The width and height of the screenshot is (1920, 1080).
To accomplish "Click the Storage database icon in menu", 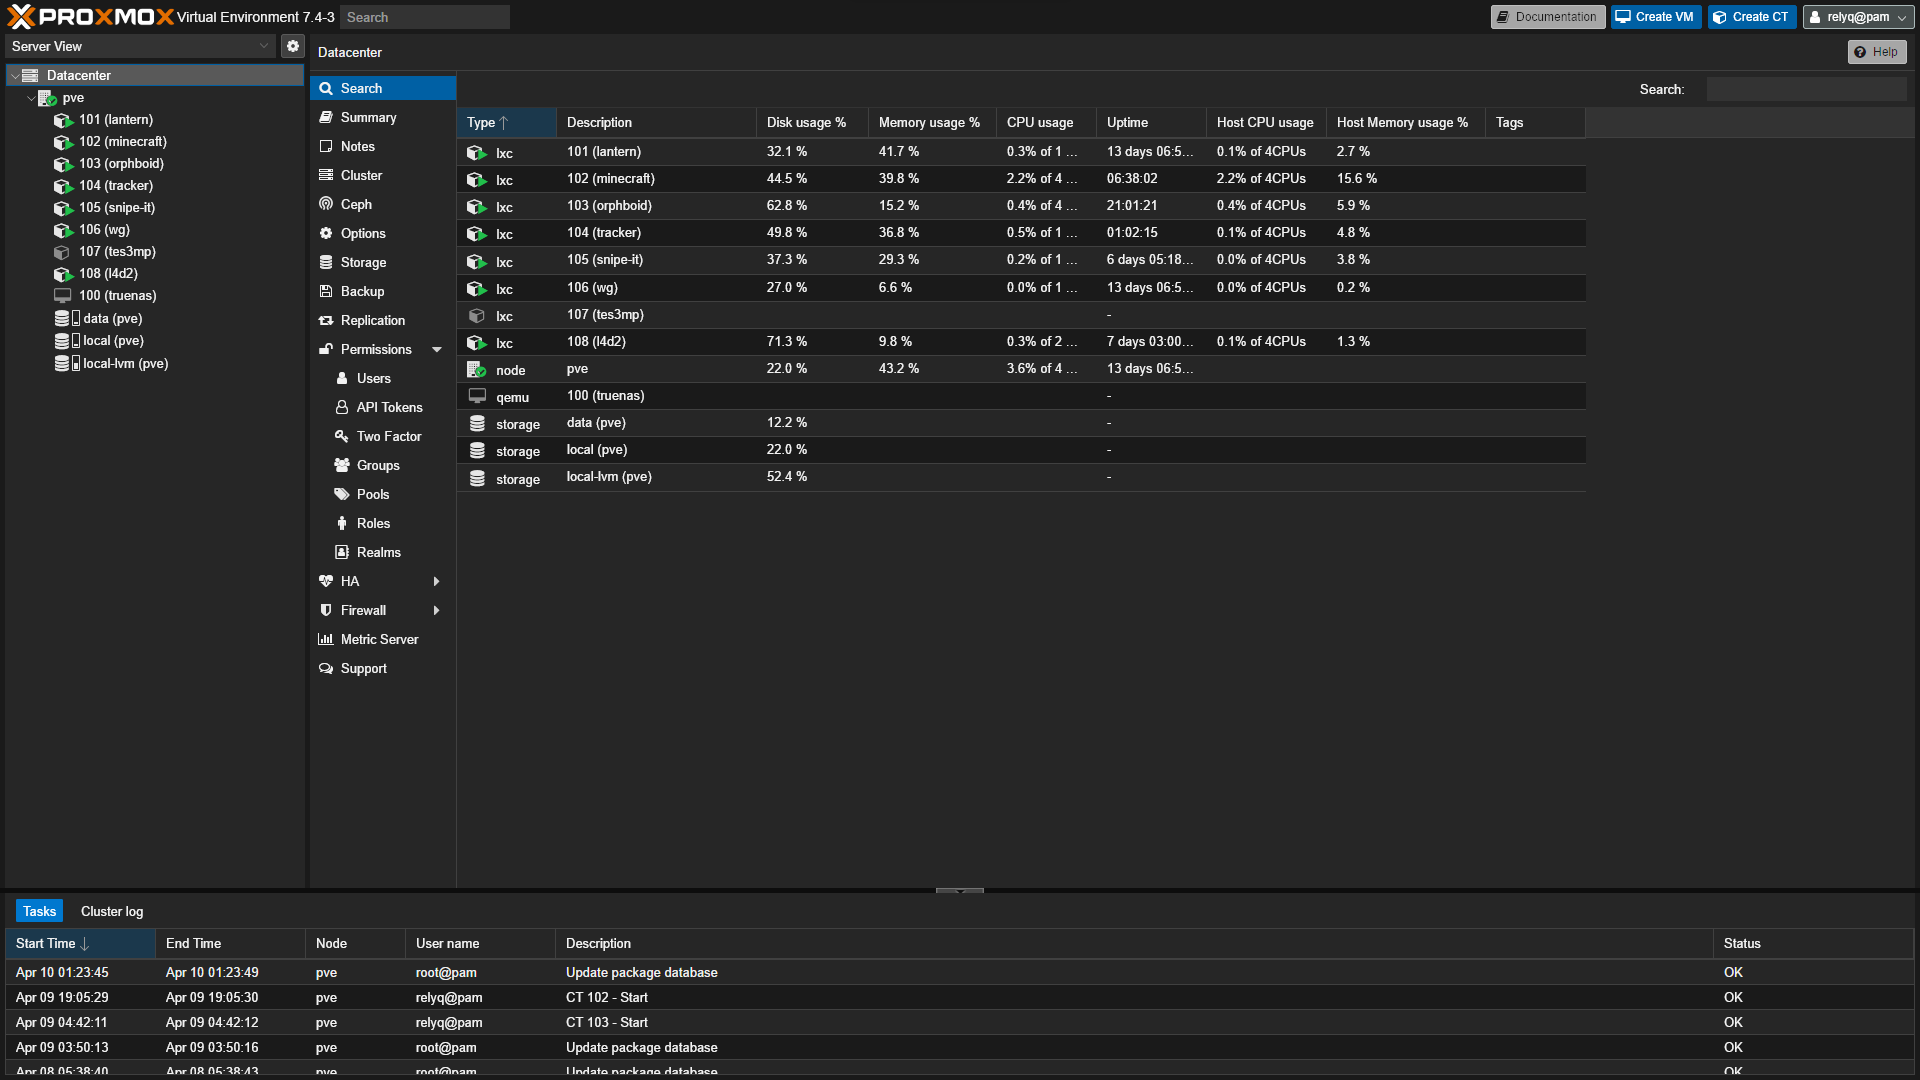I will coord(326,262).
